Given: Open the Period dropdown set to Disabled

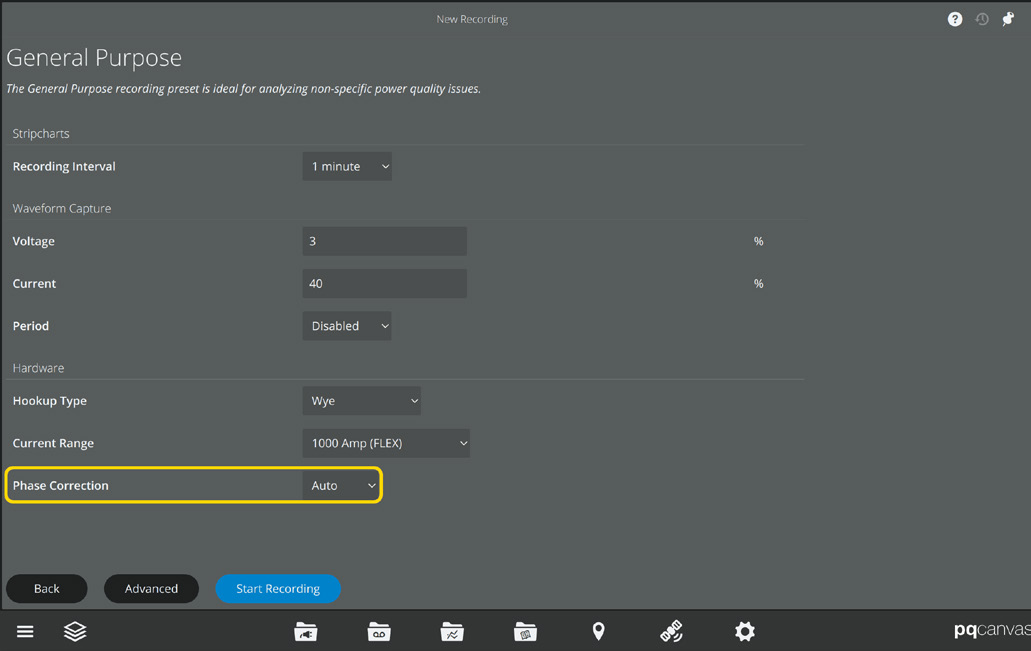Looking at the screenshot, I should 347,326.
